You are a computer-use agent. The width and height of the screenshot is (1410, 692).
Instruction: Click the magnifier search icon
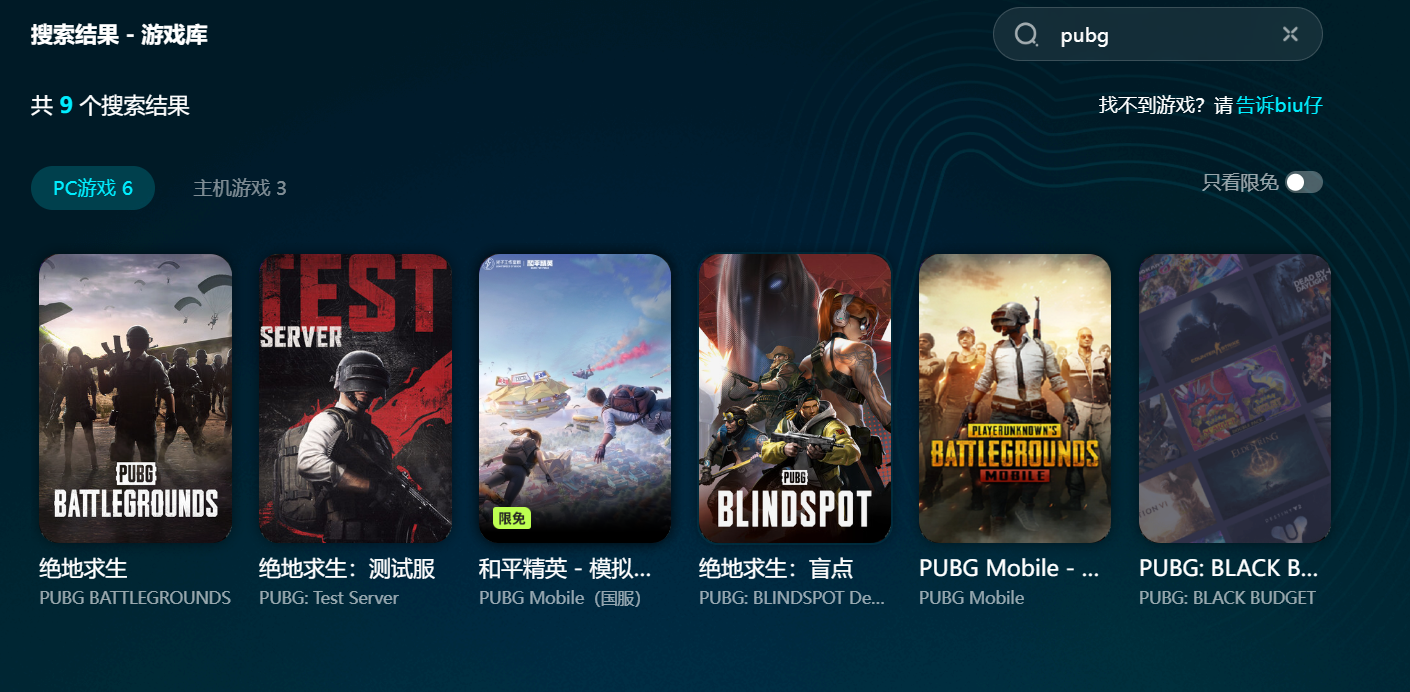(x=1026, y=35)
